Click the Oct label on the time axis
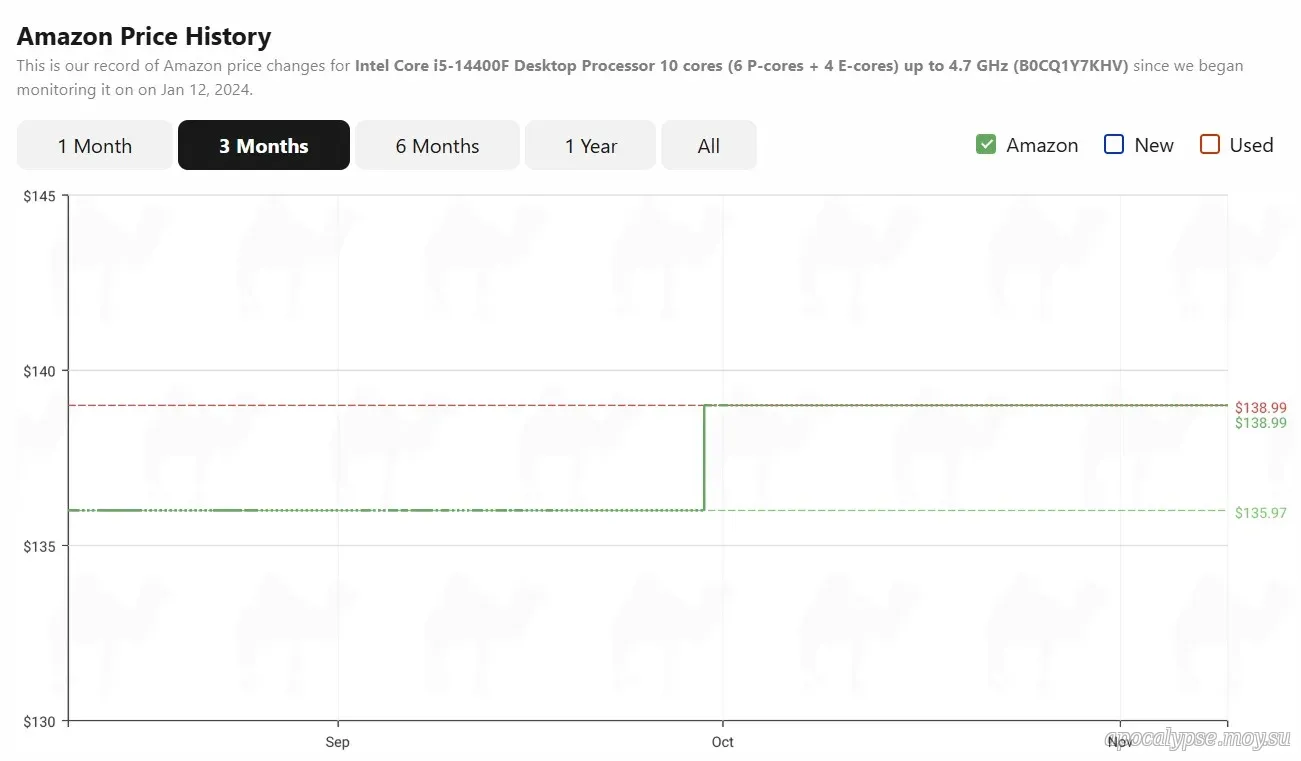 722,742
